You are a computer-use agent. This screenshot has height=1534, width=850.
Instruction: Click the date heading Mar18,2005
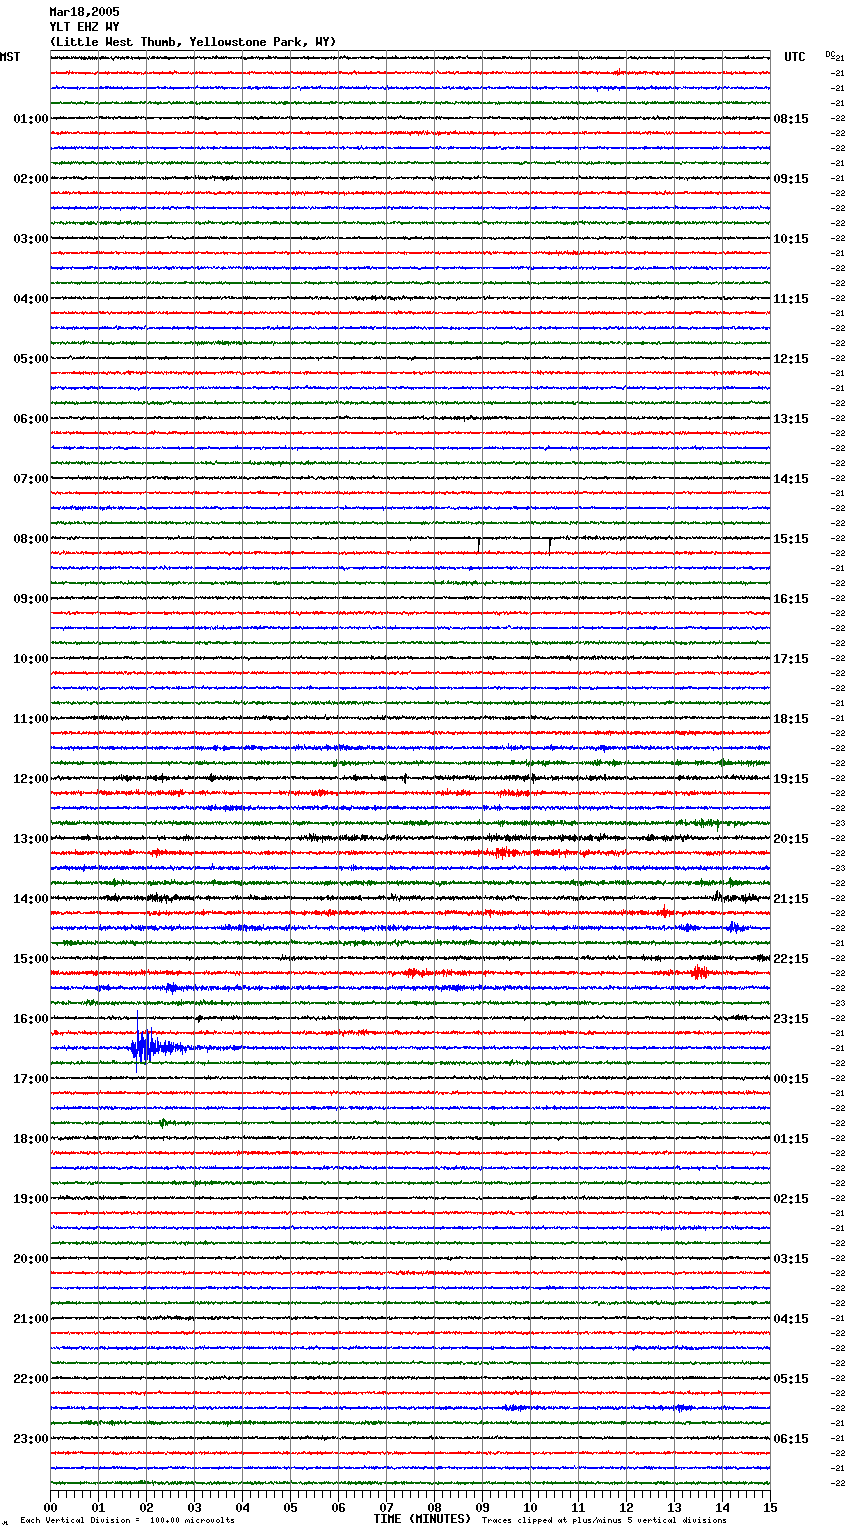tap(84, 12)
